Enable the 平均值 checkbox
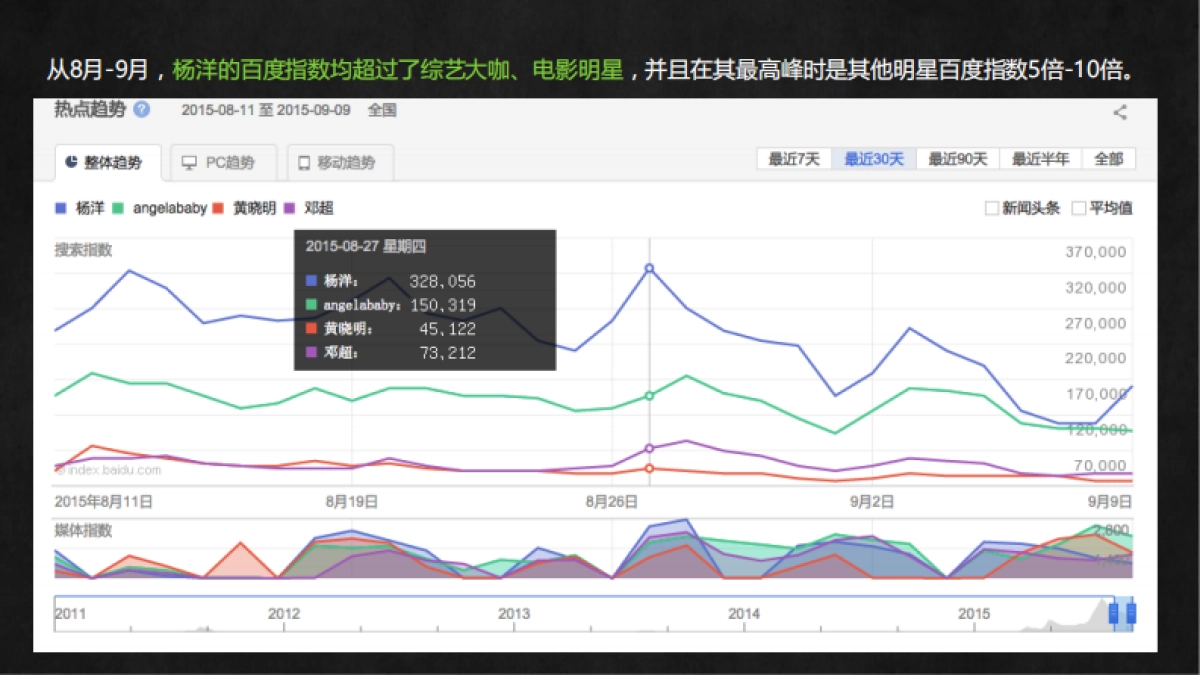1200x675 pixels. [1078, 207]
